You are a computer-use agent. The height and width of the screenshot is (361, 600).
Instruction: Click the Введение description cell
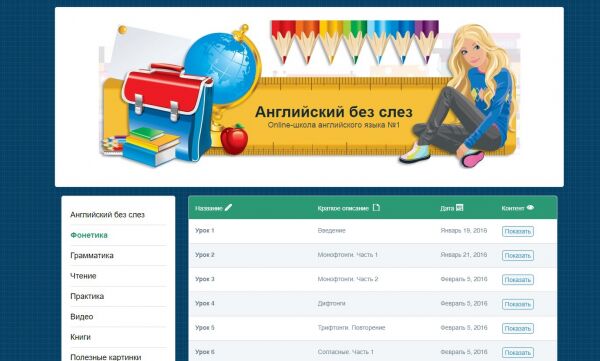click(331, 230)
